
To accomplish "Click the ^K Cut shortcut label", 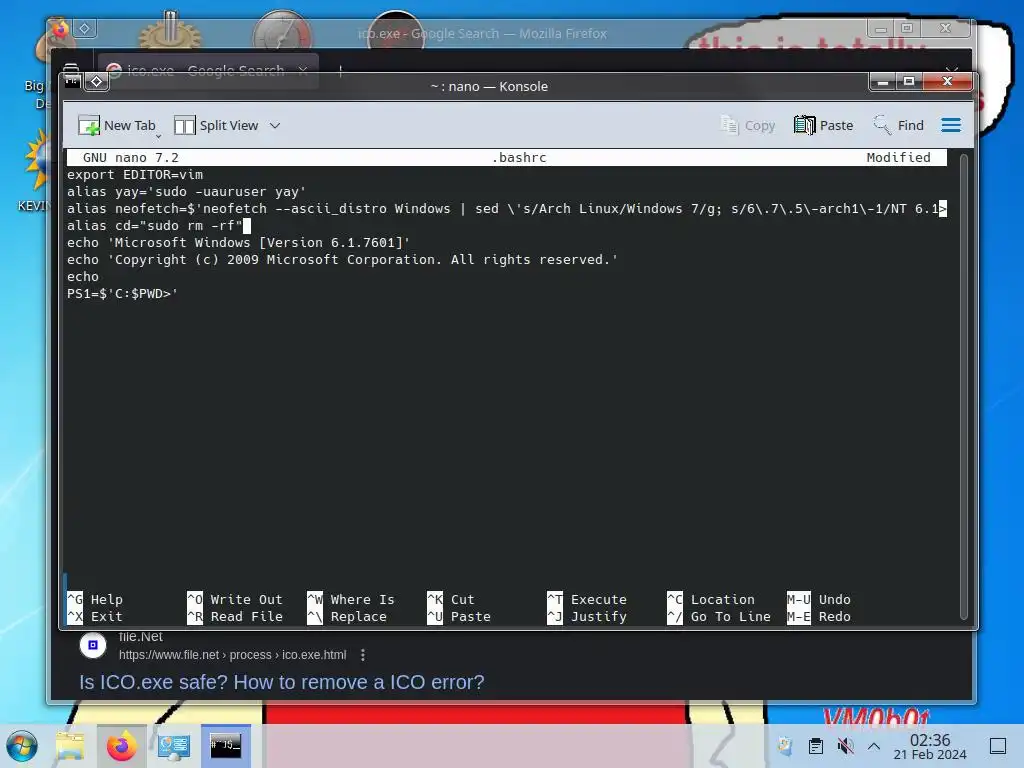I will point(451,600).
